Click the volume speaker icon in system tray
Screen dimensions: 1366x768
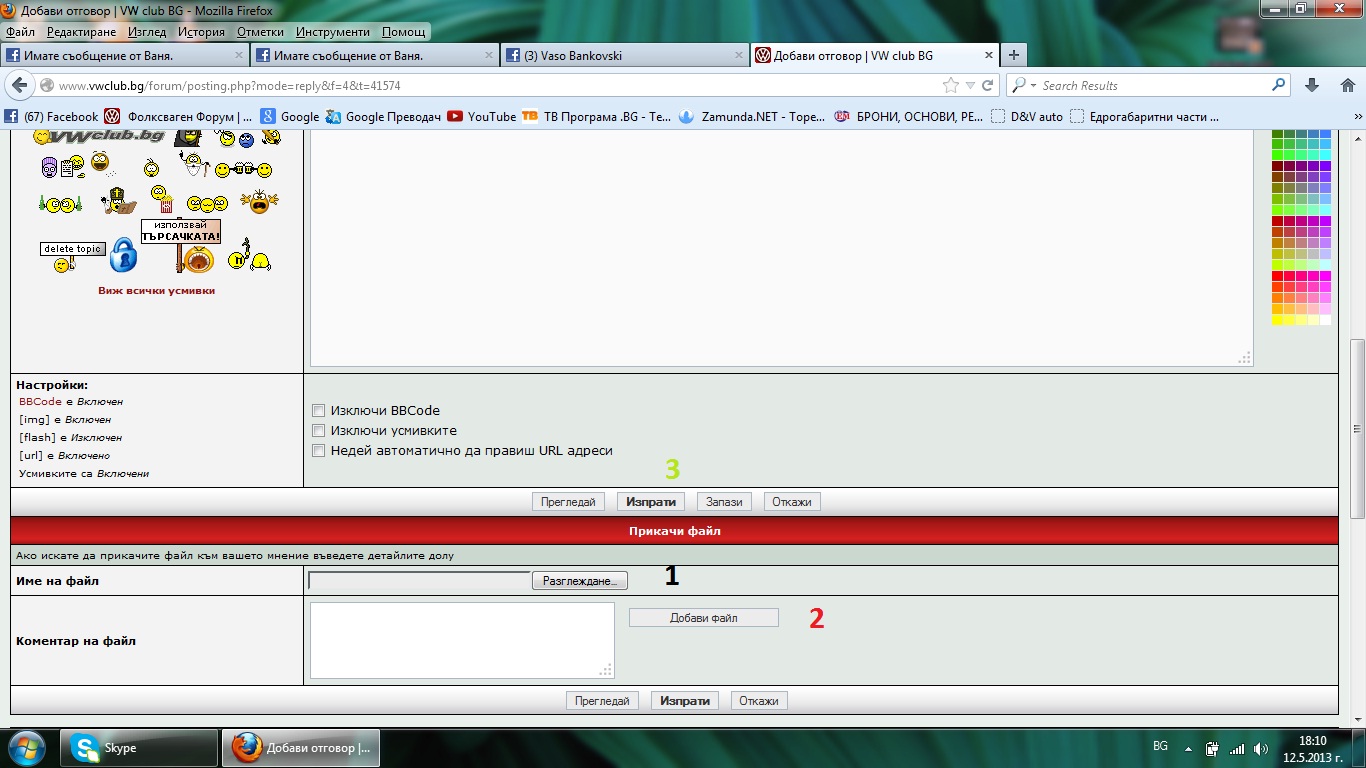click(x=1261, y=748)
